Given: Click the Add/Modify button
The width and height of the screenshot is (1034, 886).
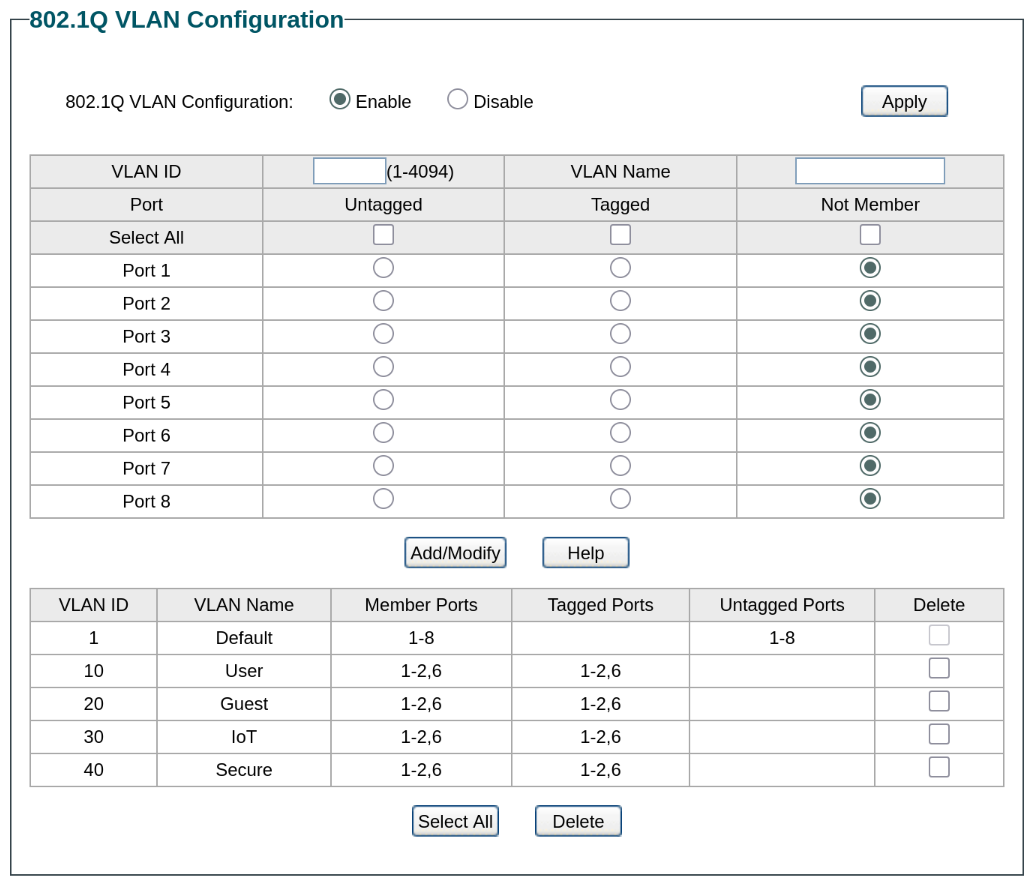Looking at the screenshot, I should pyautogui.click(x=455, y=553).
